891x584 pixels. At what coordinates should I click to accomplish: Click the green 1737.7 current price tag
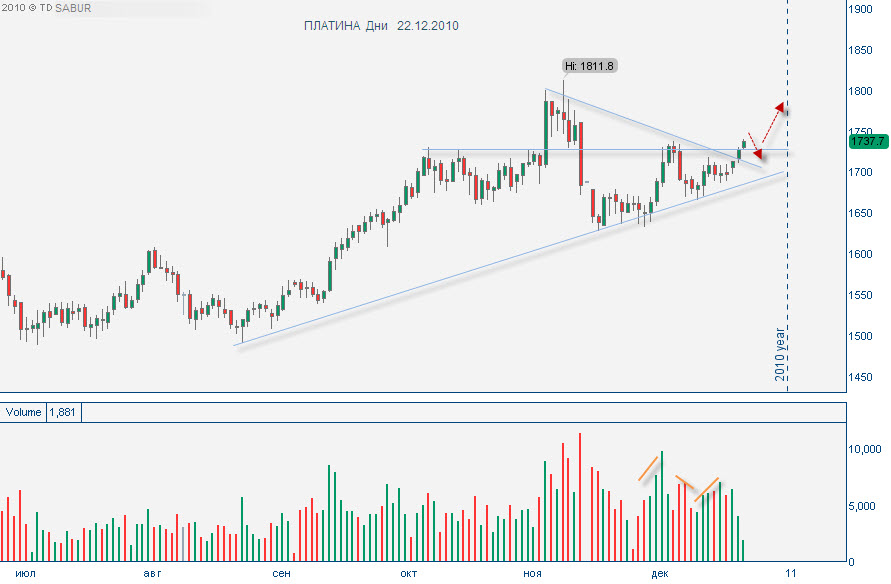(x=868, y=141)
